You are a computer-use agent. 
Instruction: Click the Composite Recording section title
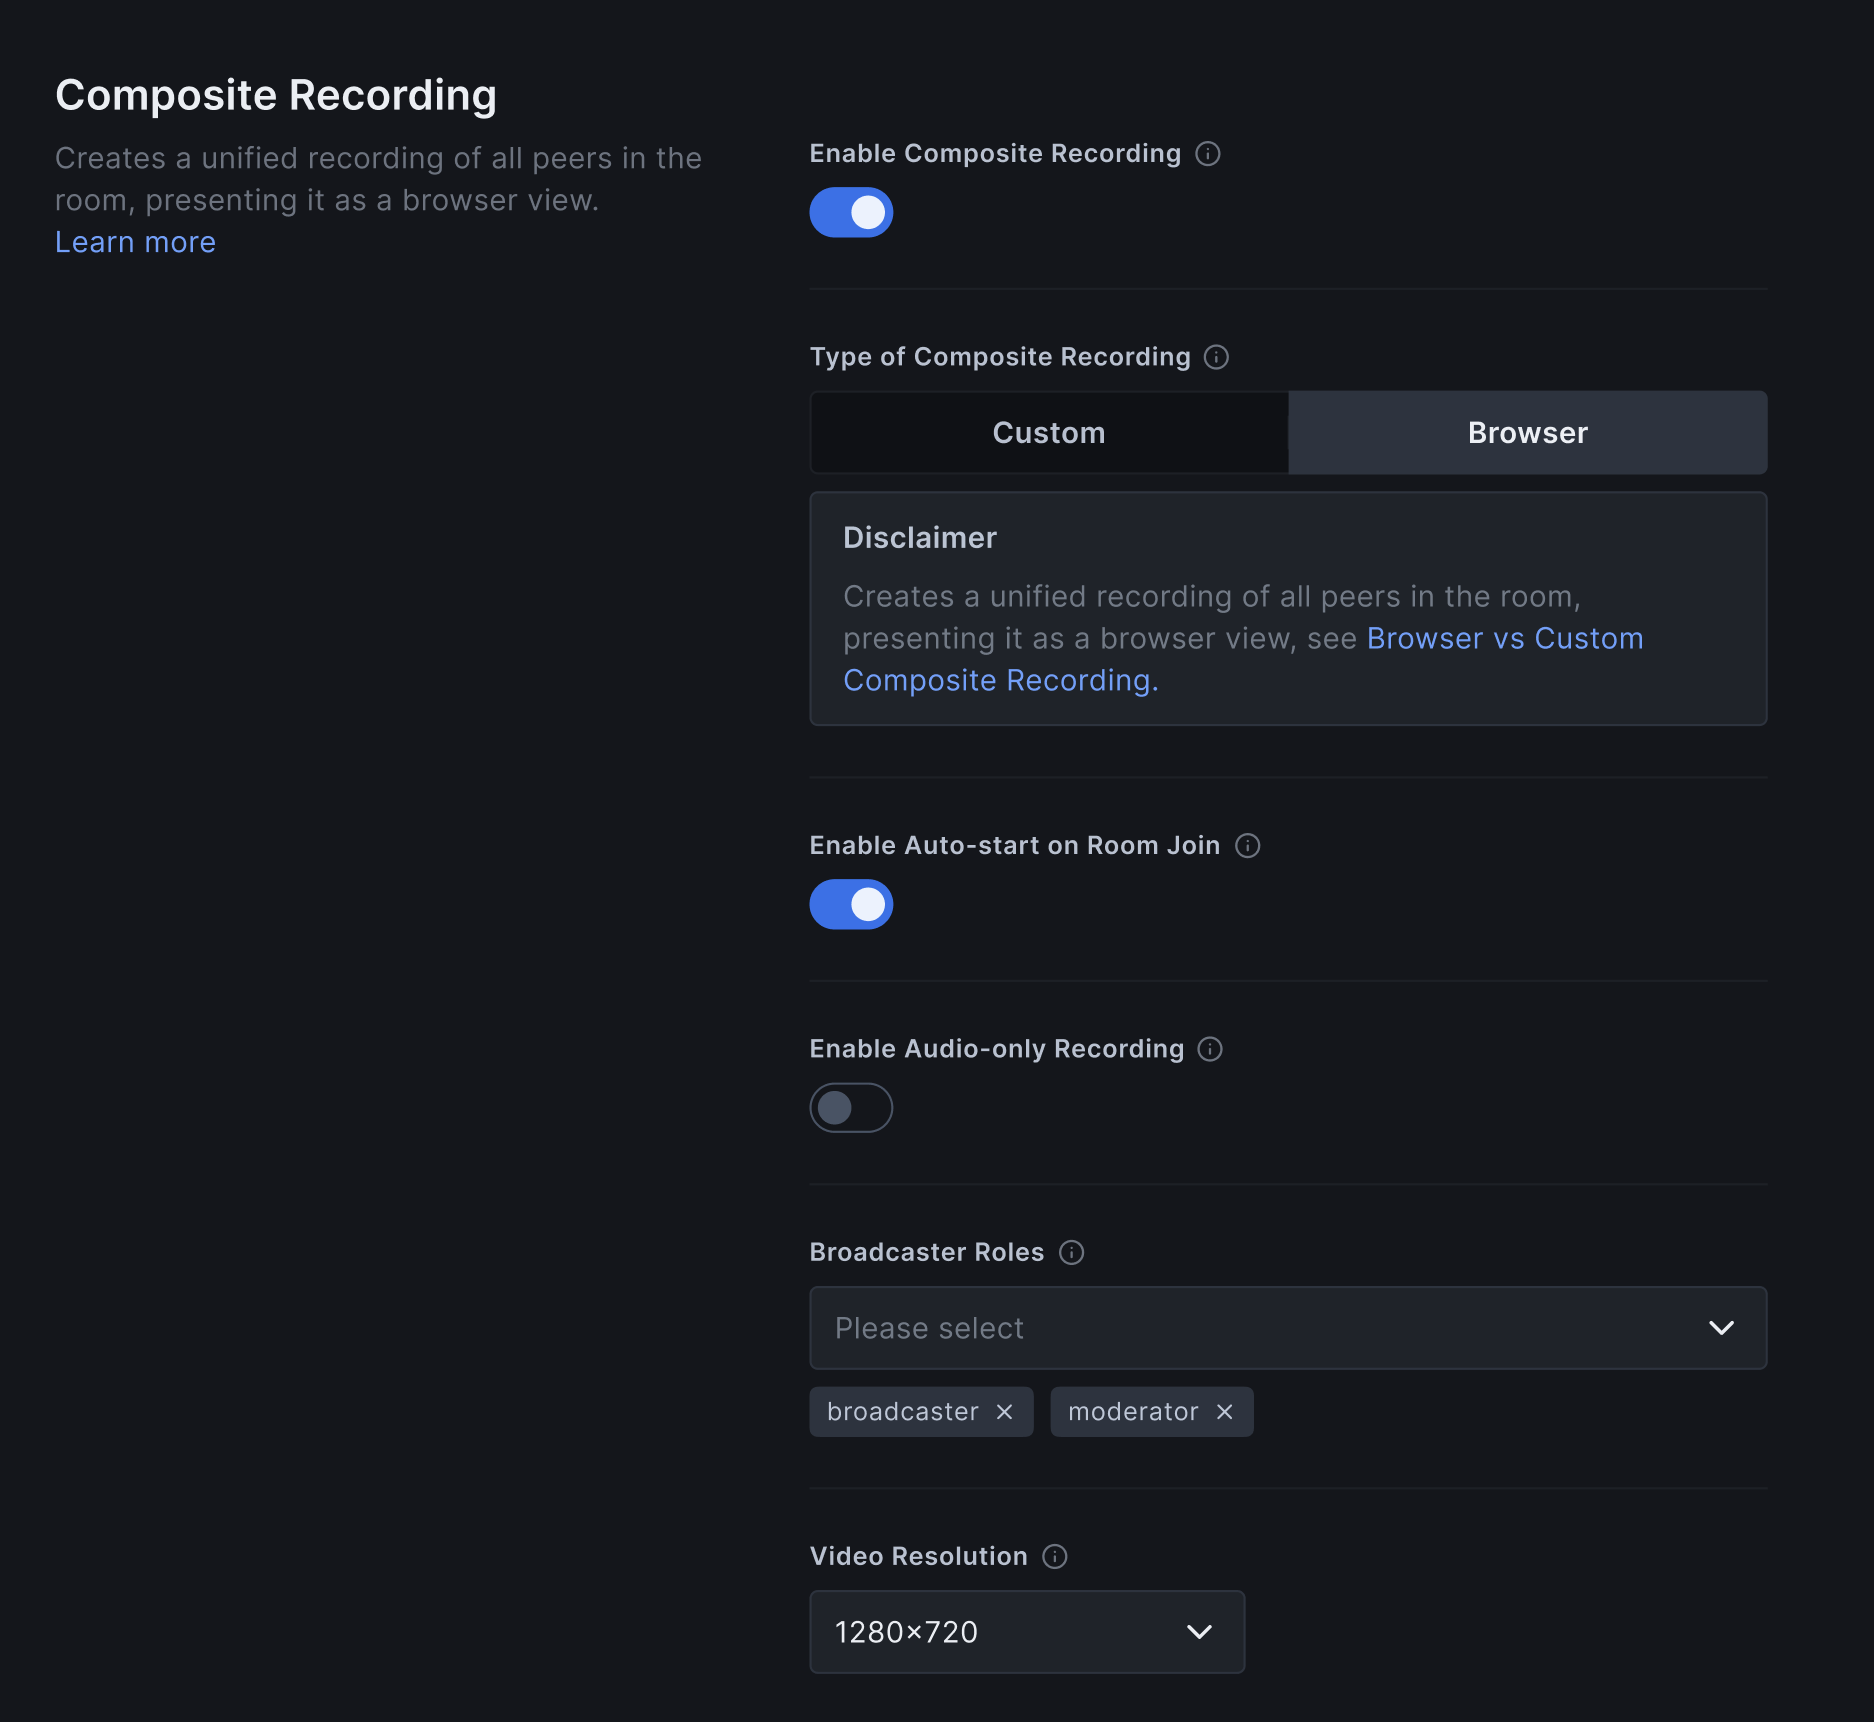click(x=276, y=96)
